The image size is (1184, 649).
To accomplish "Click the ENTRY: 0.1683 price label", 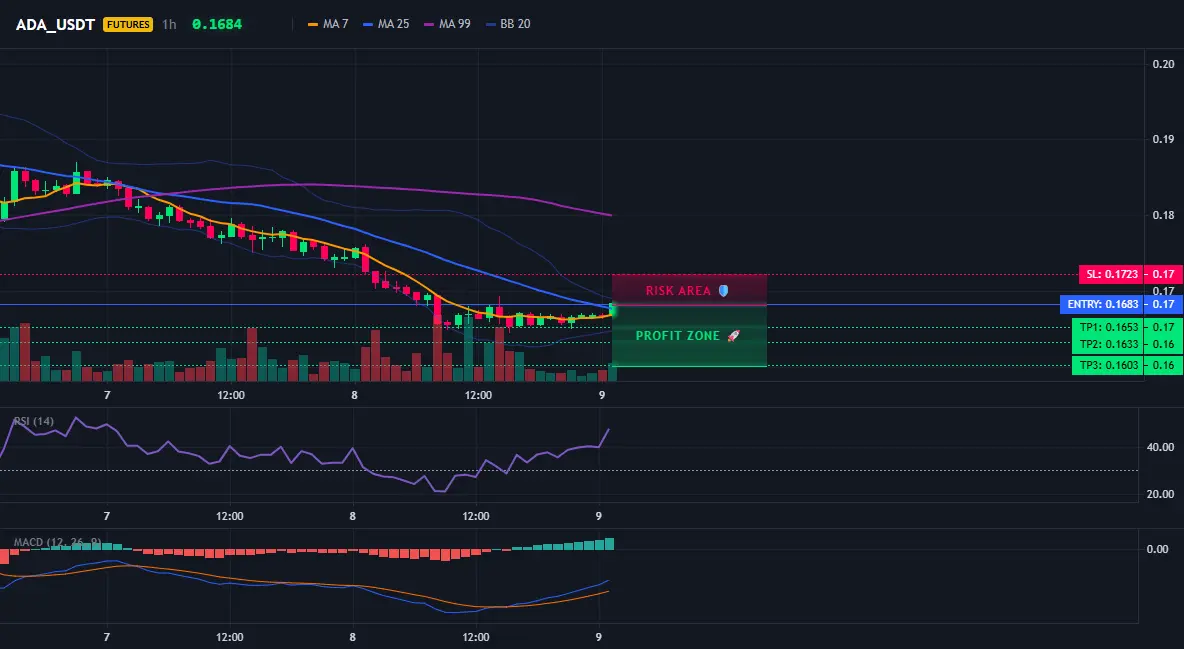I will tap(1102, 304).
